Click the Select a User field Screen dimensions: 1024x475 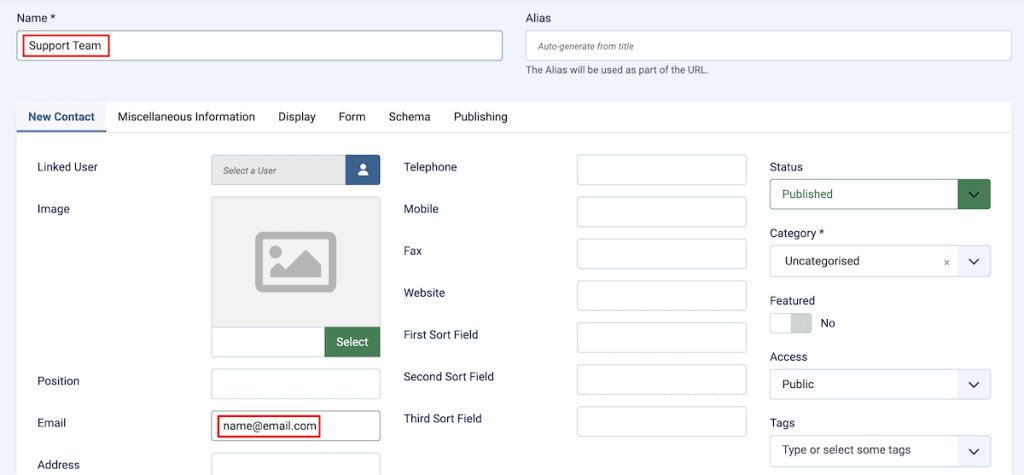tap(278, 170)
